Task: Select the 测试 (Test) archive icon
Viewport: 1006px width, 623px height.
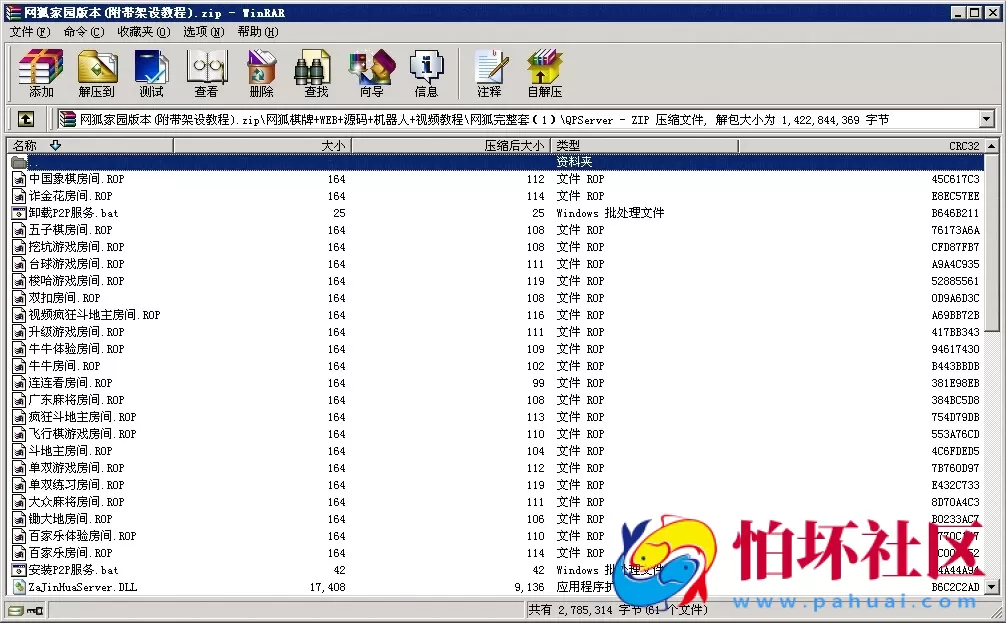Action: click(151, 72)
